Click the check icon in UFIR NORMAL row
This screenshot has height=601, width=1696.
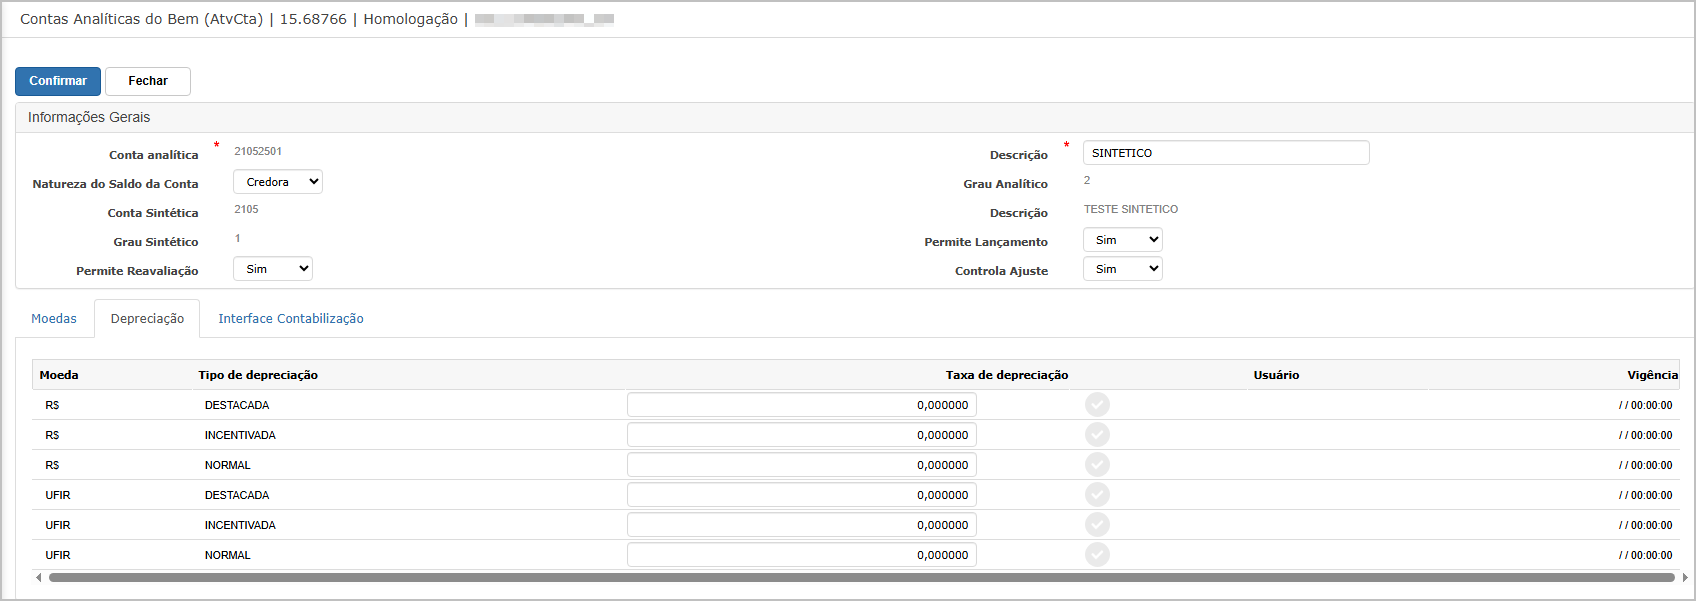coord(1097,554)
